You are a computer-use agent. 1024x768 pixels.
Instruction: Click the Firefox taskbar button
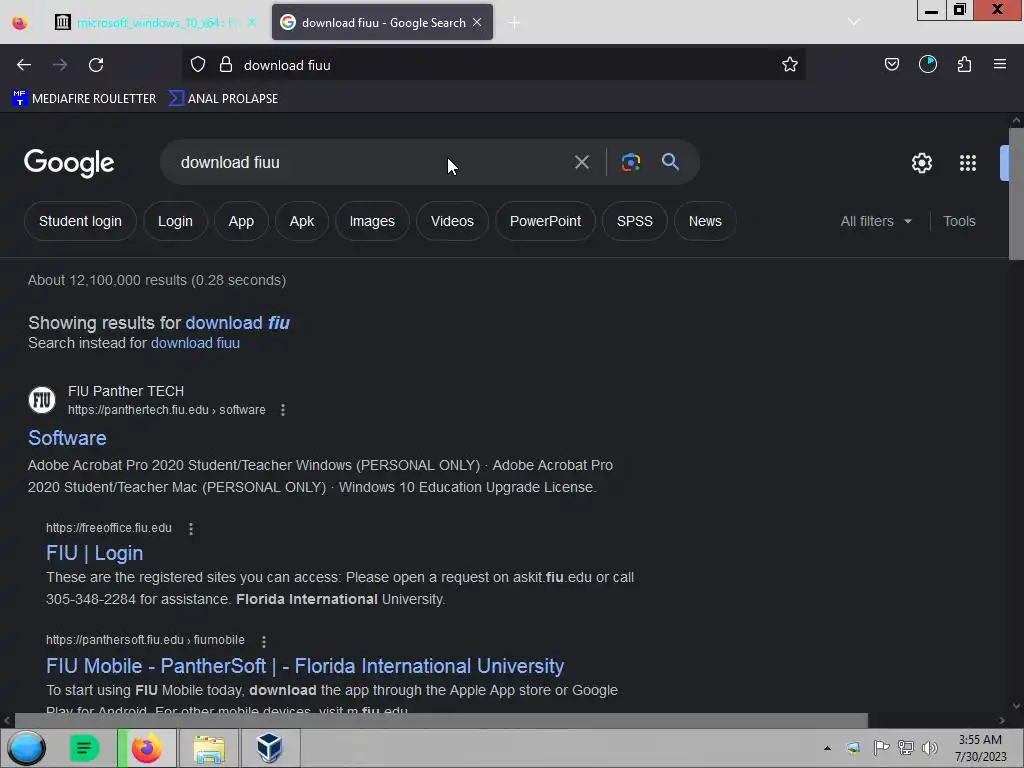(x=147, y=748)
